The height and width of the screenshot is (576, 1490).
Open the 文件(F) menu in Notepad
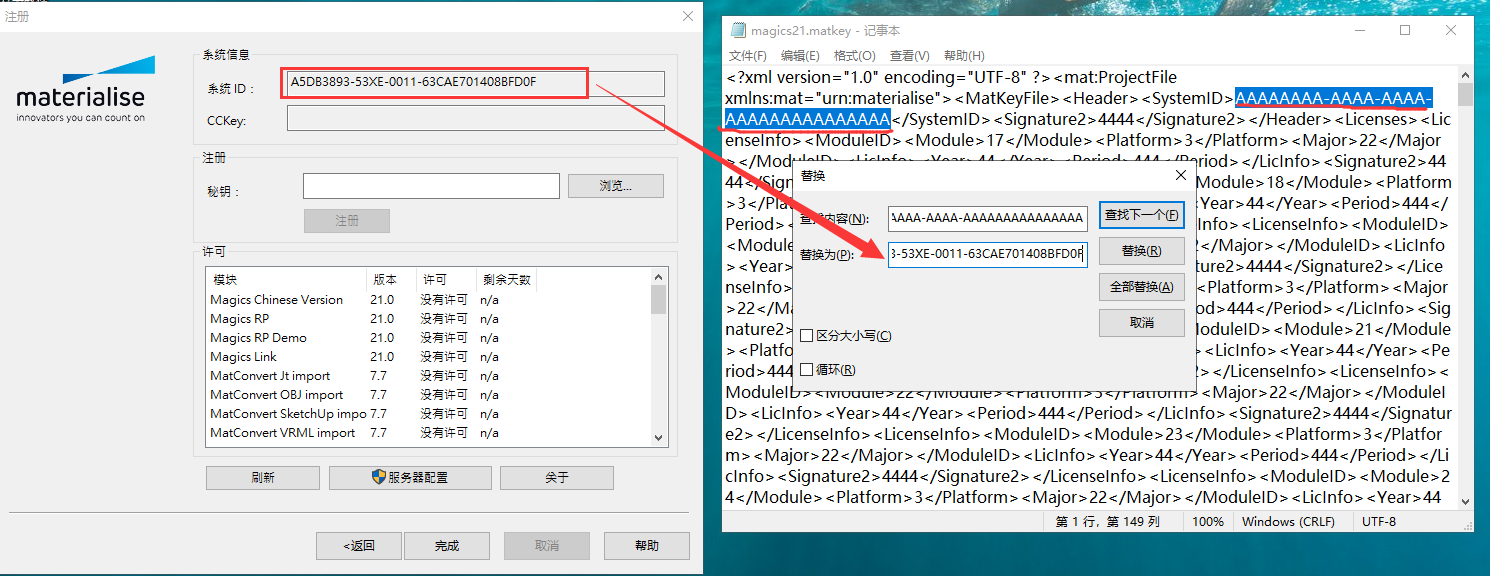pyautogui.click(x=748, y=56)
